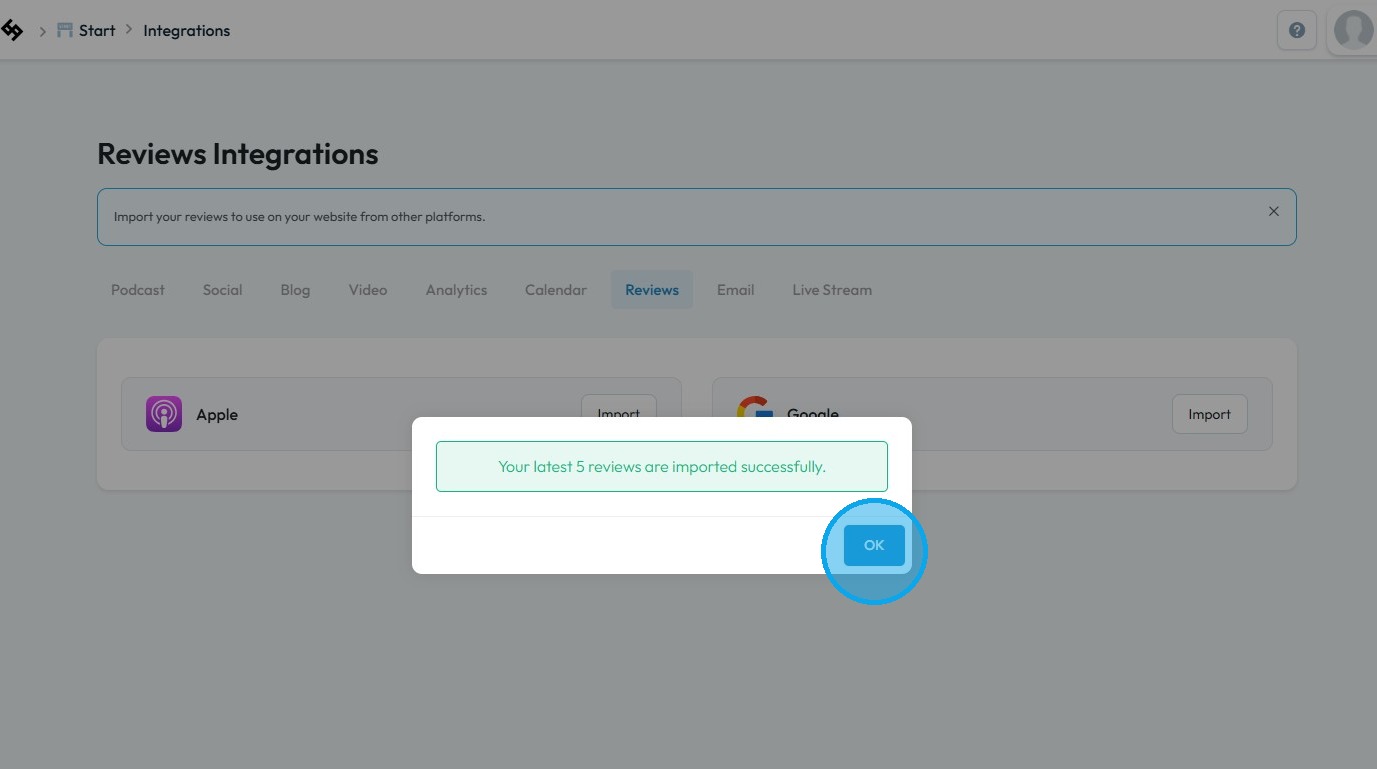Click the Google logo icon

coord(755,407)
